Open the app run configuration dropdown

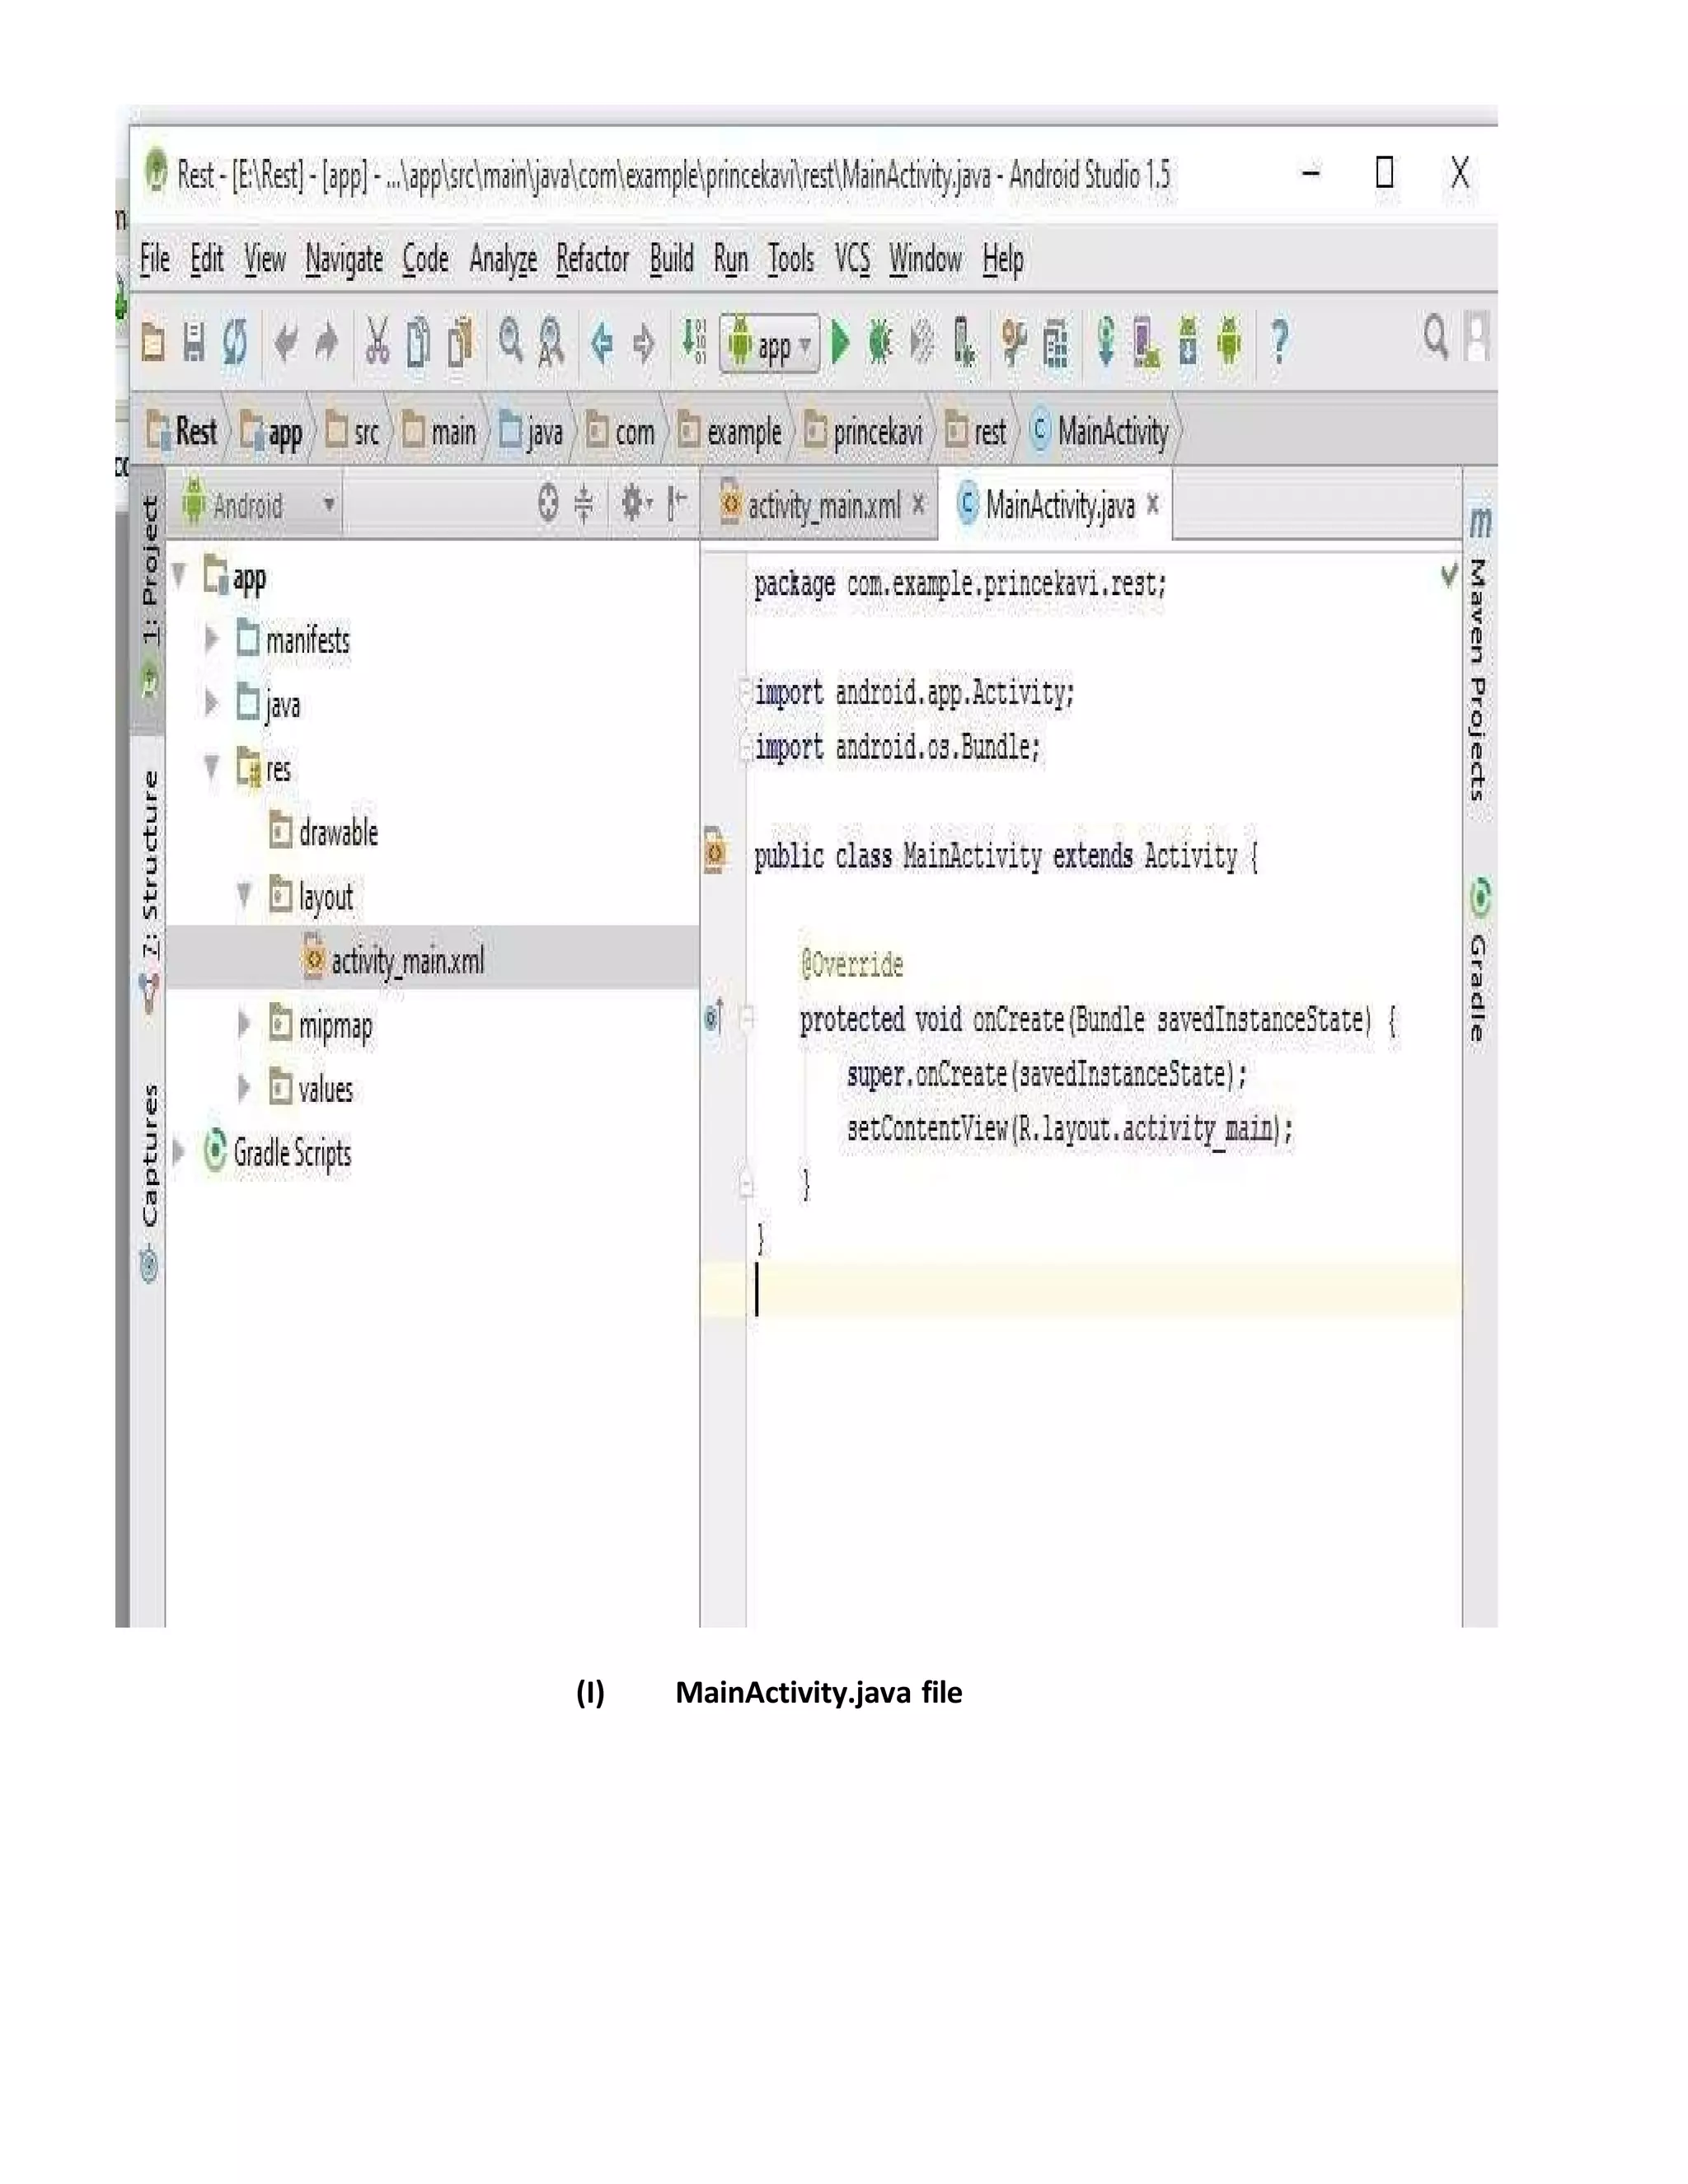tap(770, 344)
